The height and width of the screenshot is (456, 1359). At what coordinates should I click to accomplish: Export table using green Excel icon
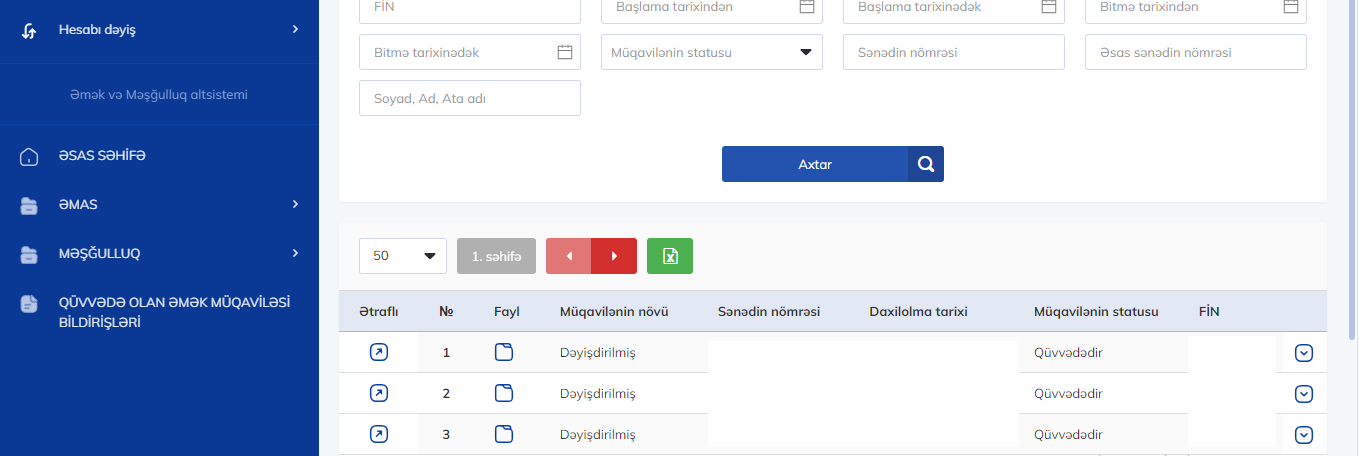(x=670, y=256)
